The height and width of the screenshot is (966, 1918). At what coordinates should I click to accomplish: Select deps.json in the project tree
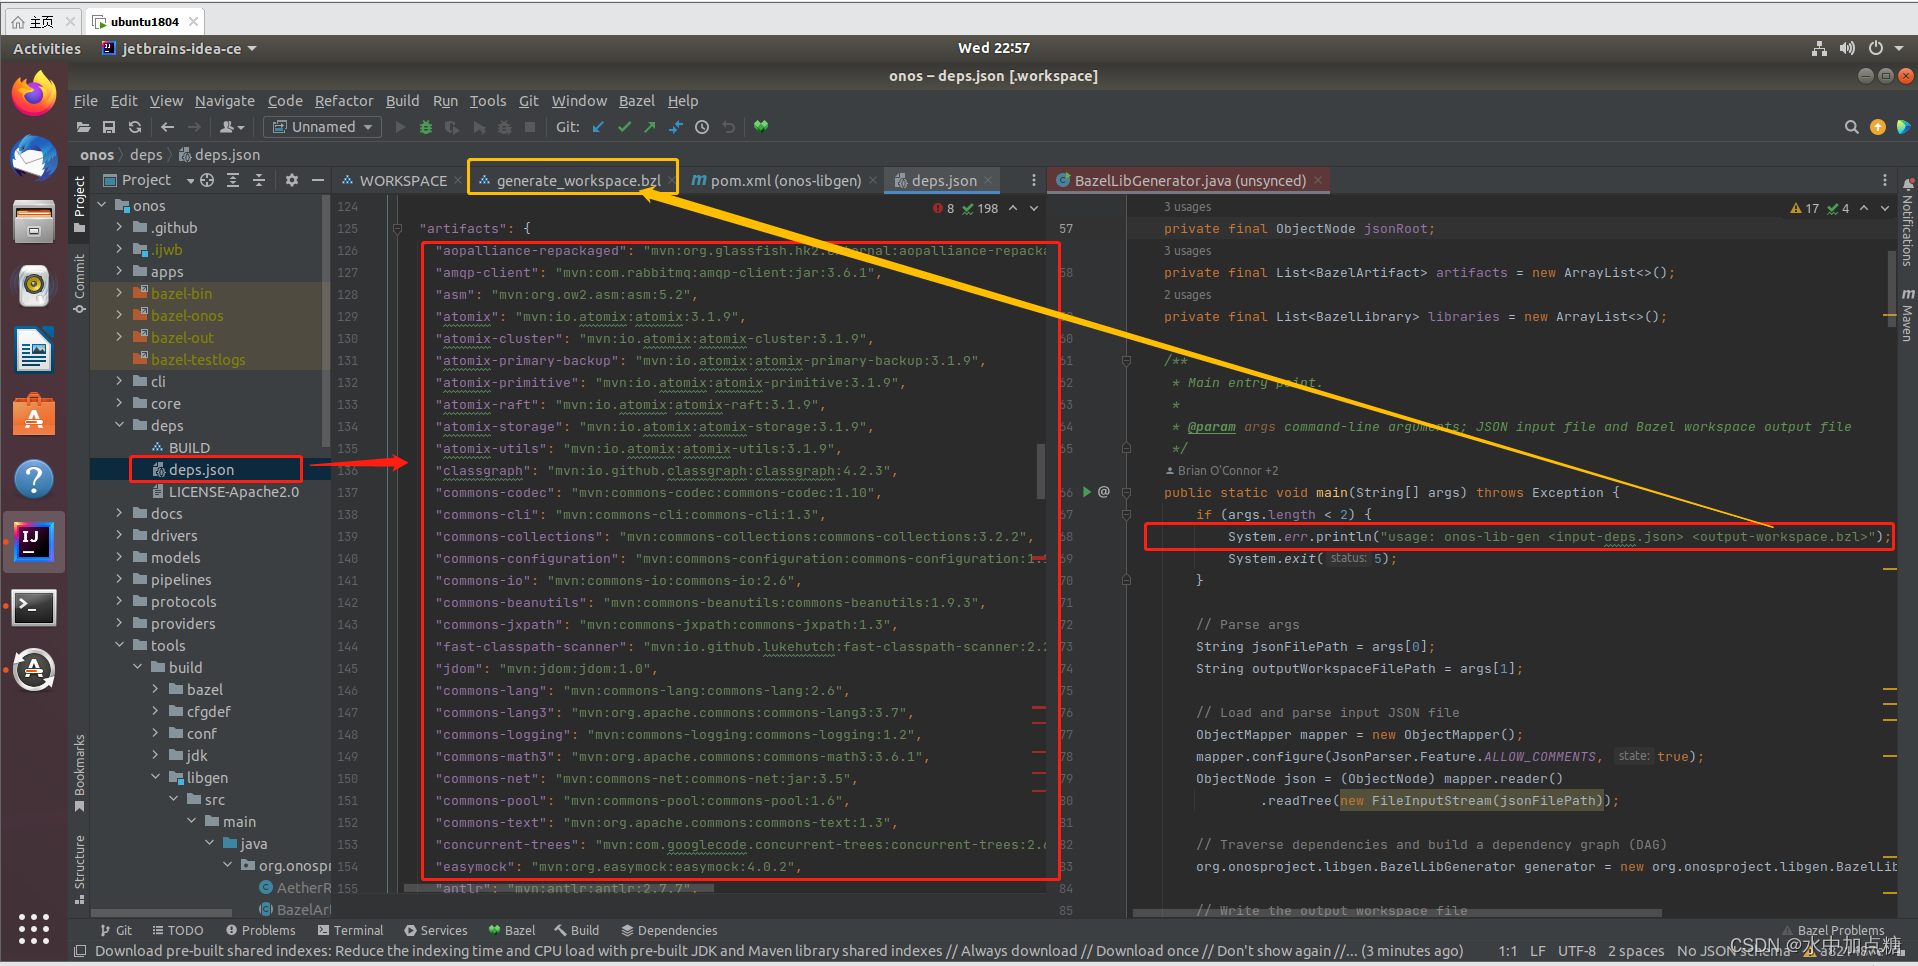[201, 470]
